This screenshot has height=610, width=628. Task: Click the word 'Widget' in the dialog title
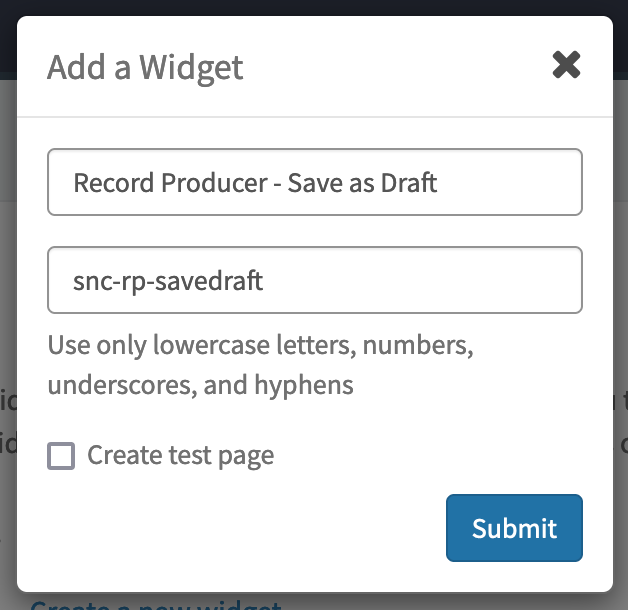point(191,68)
